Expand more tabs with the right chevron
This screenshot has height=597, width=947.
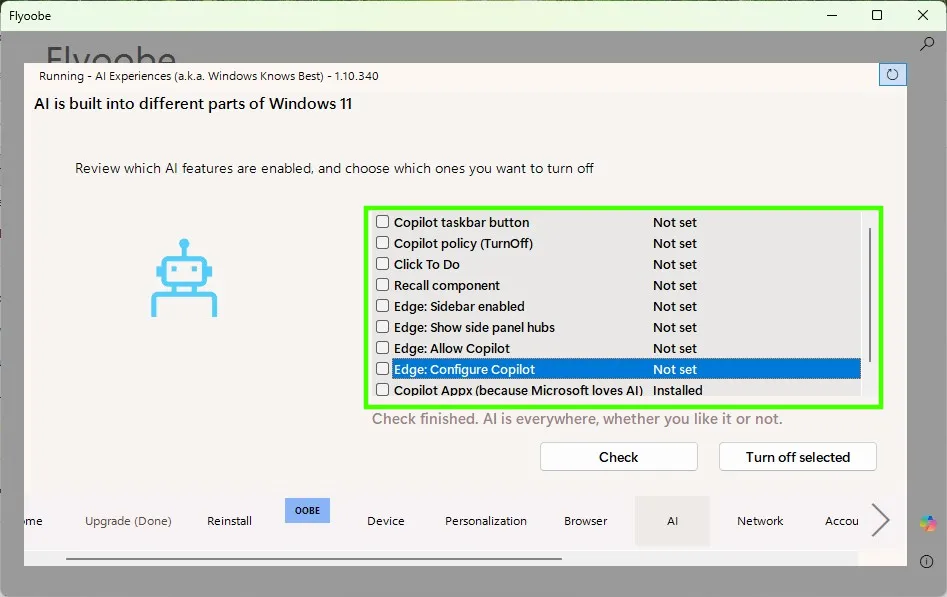pos(881,519)
